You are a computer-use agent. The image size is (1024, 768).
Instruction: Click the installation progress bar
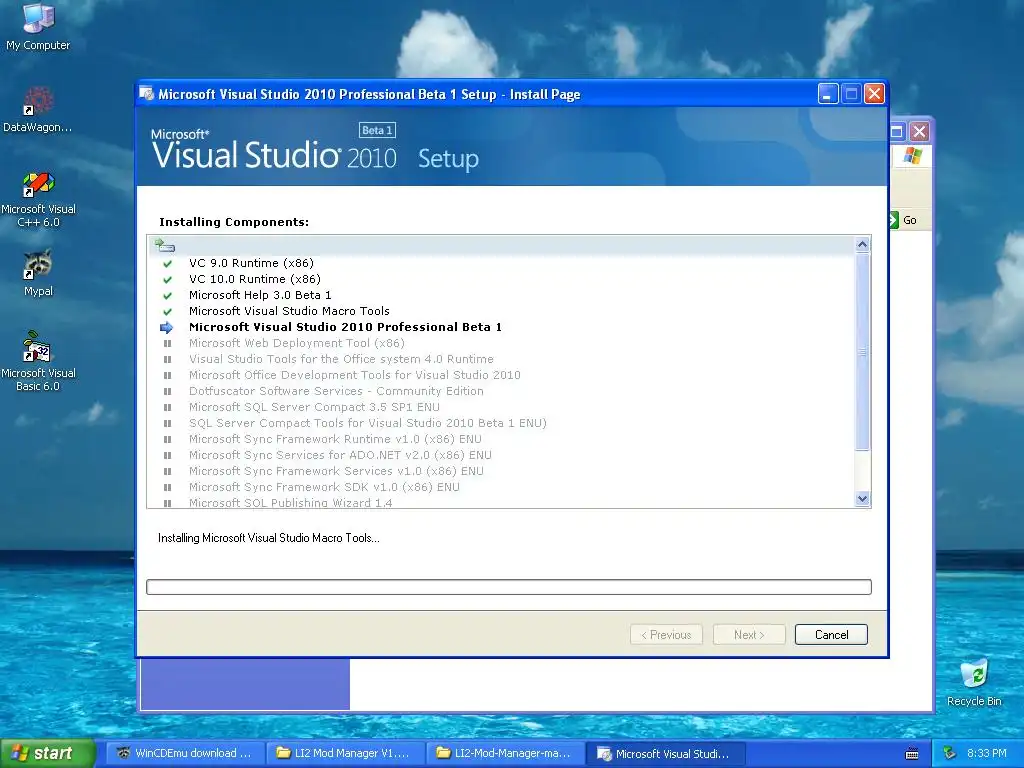509,587
